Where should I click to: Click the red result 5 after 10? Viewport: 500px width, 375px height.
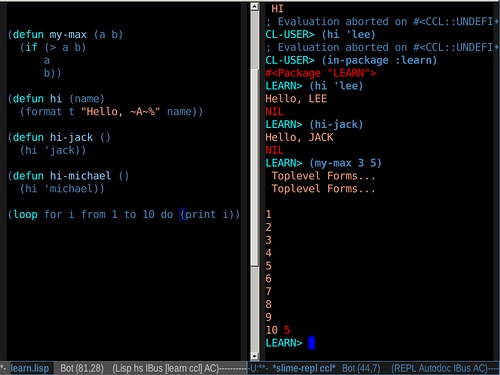287,330
